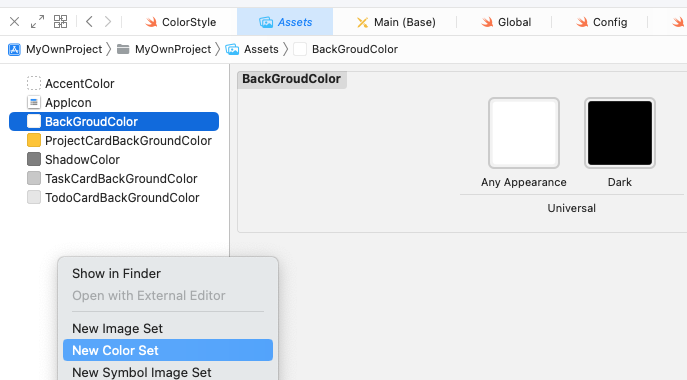Image resolution: width=687 pixels, height=380 pixels.
Task: Choose New Symbol Image Set from context menu
Action: (x=168, y=372)
